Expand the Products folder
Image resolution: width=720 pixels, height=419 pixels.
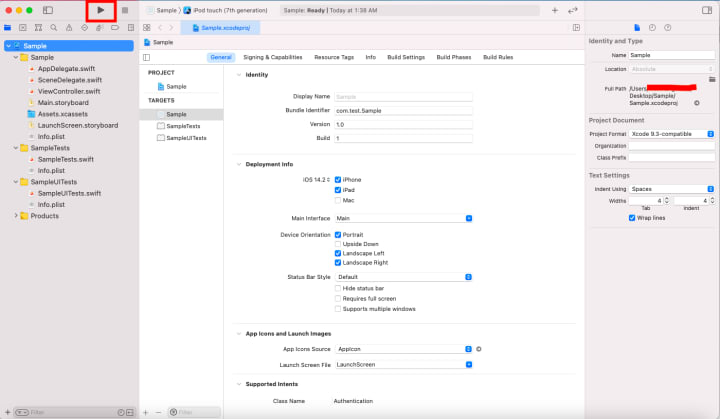pos(16,215)
